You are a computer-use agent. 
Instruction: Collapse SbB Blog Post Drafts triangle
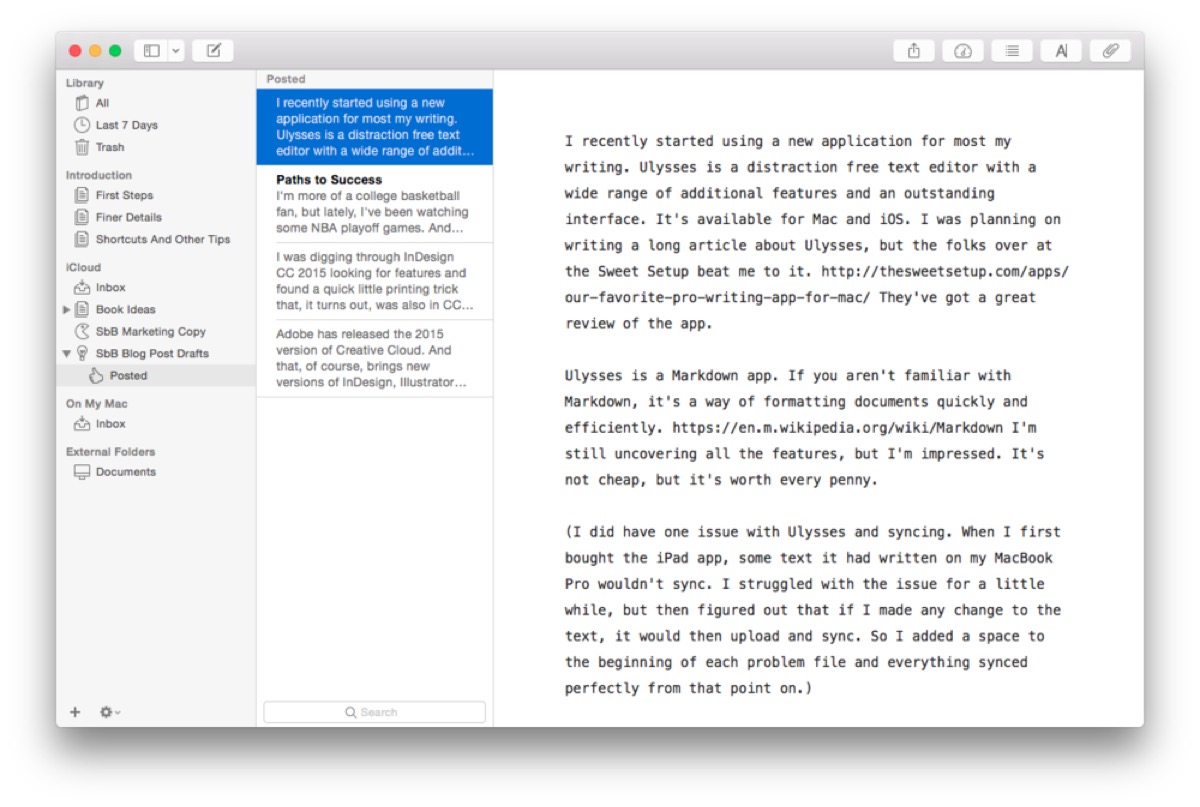point(67,353)
